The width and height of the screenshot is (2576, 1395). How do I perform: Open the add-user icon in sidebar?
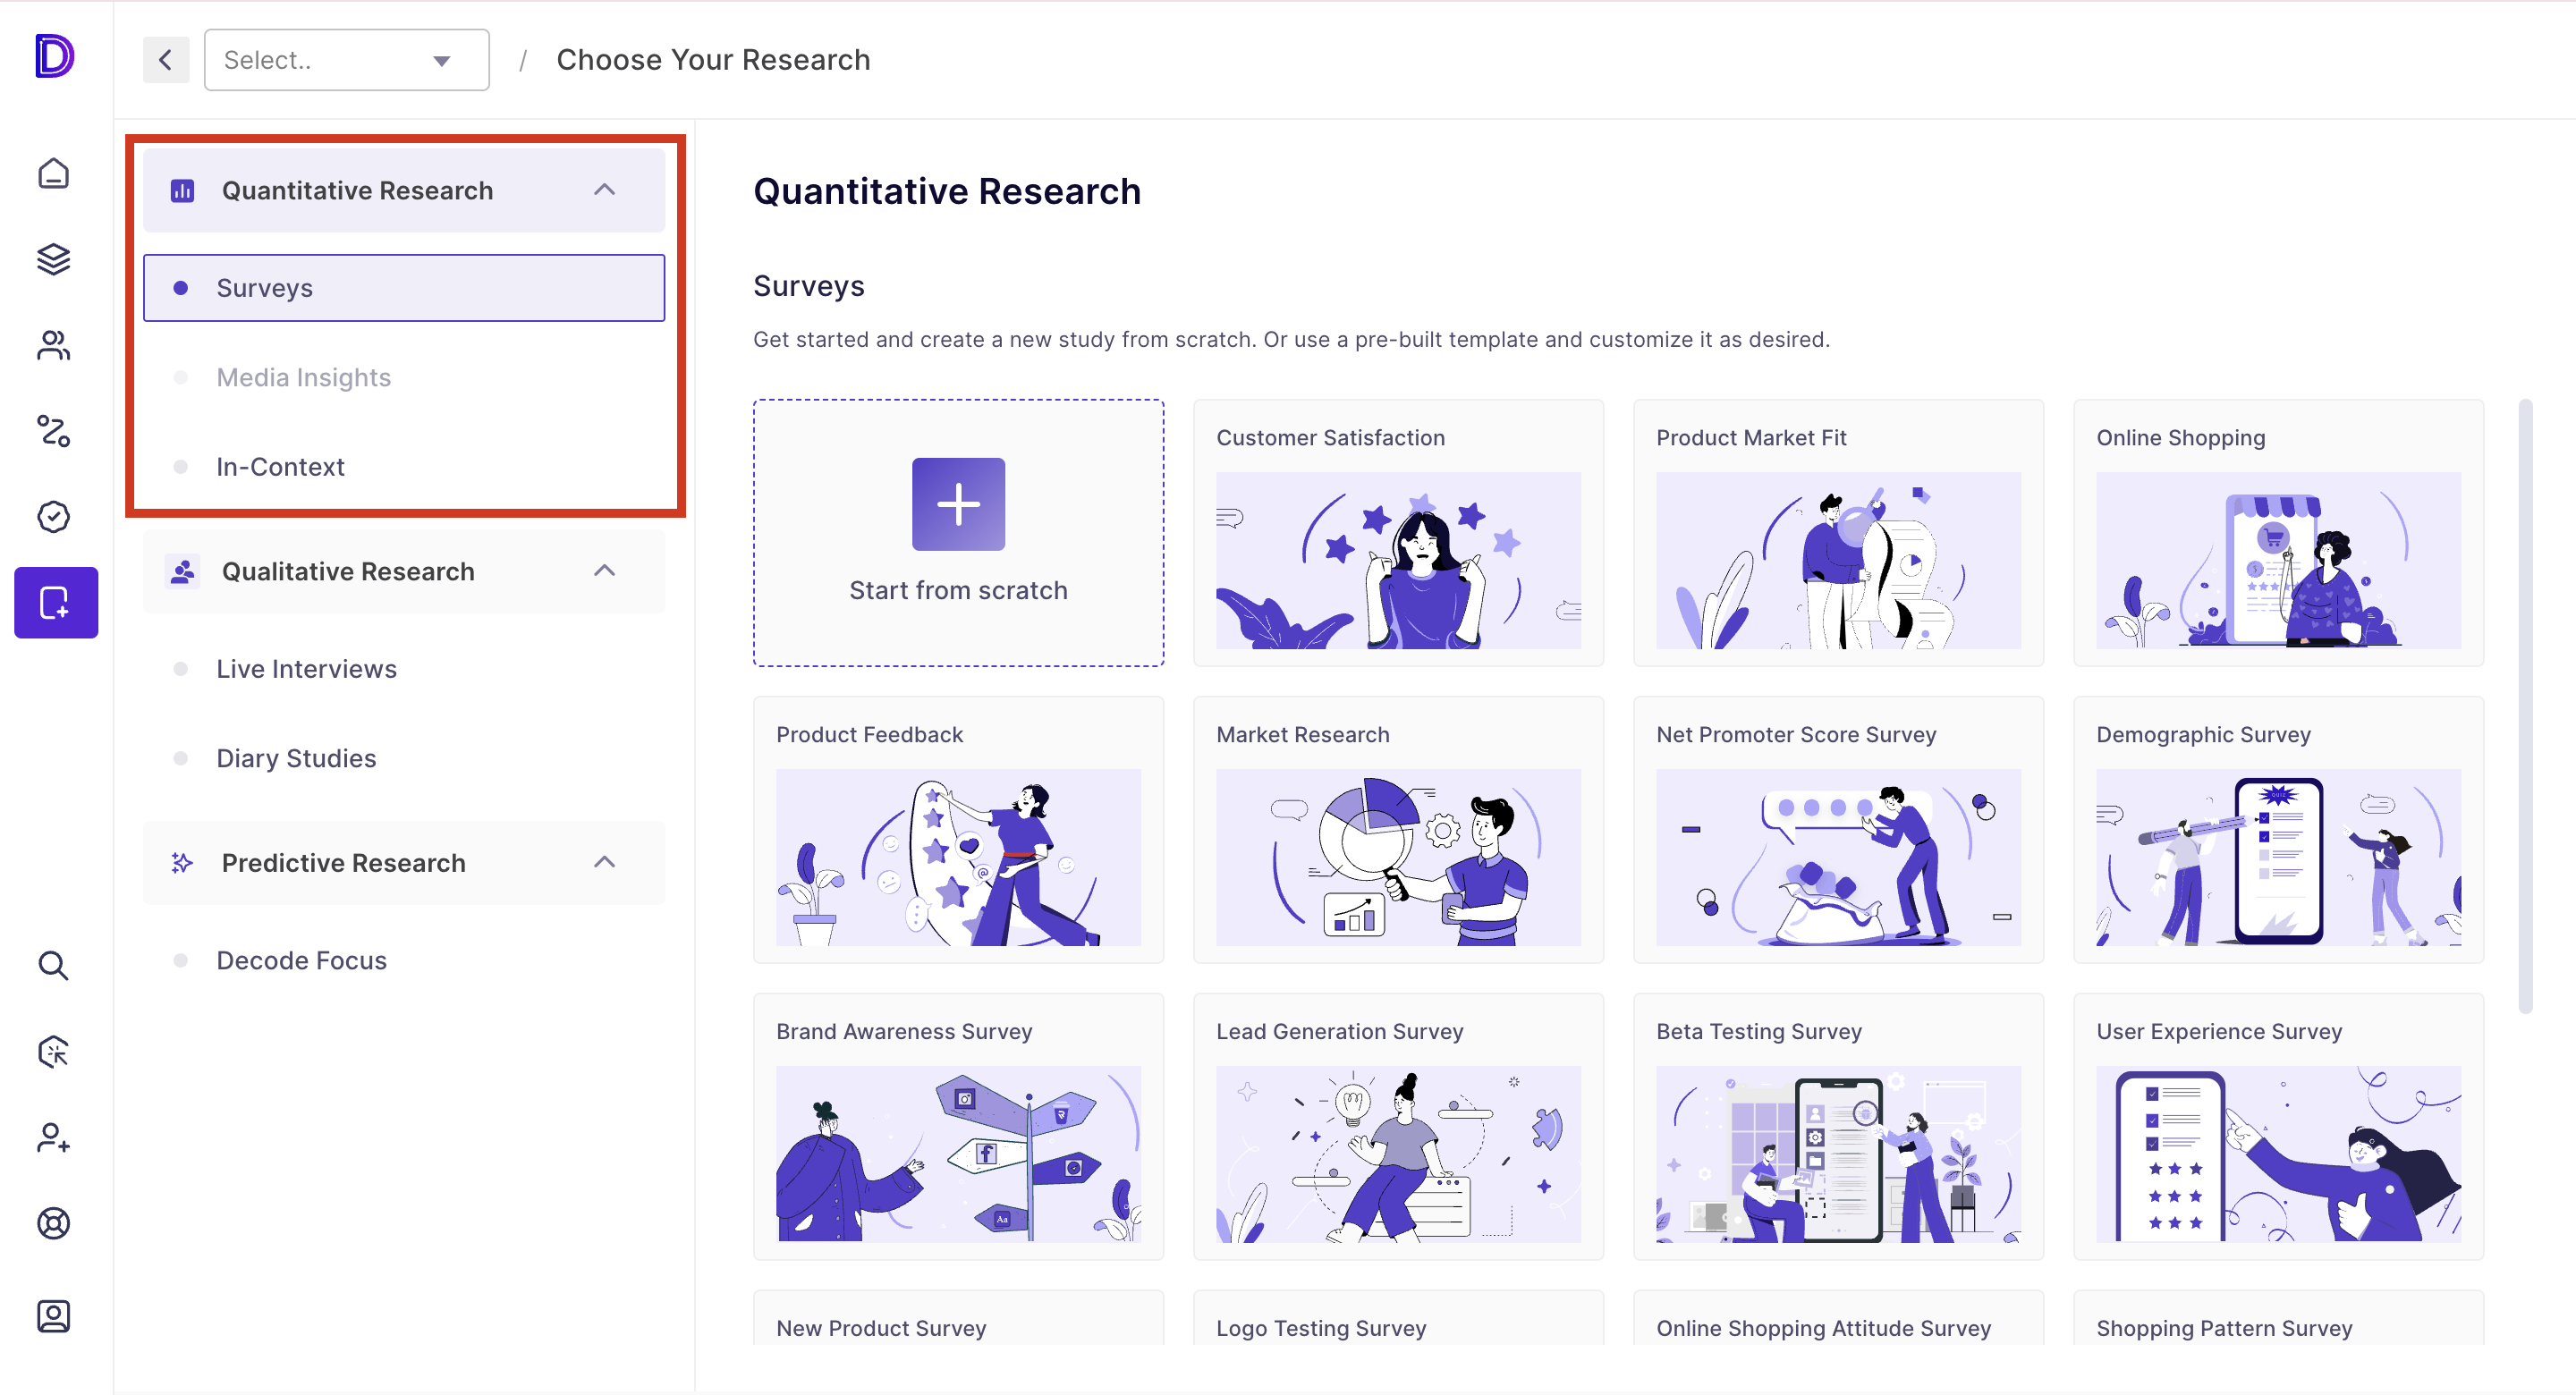tap(53, 1138)
